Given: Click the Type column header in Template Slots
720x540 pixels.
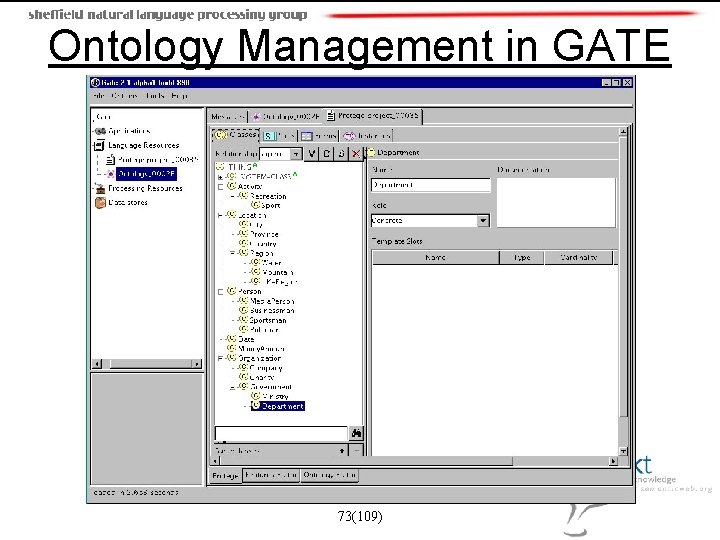Looking at the screenshot, I should [522, 258].
